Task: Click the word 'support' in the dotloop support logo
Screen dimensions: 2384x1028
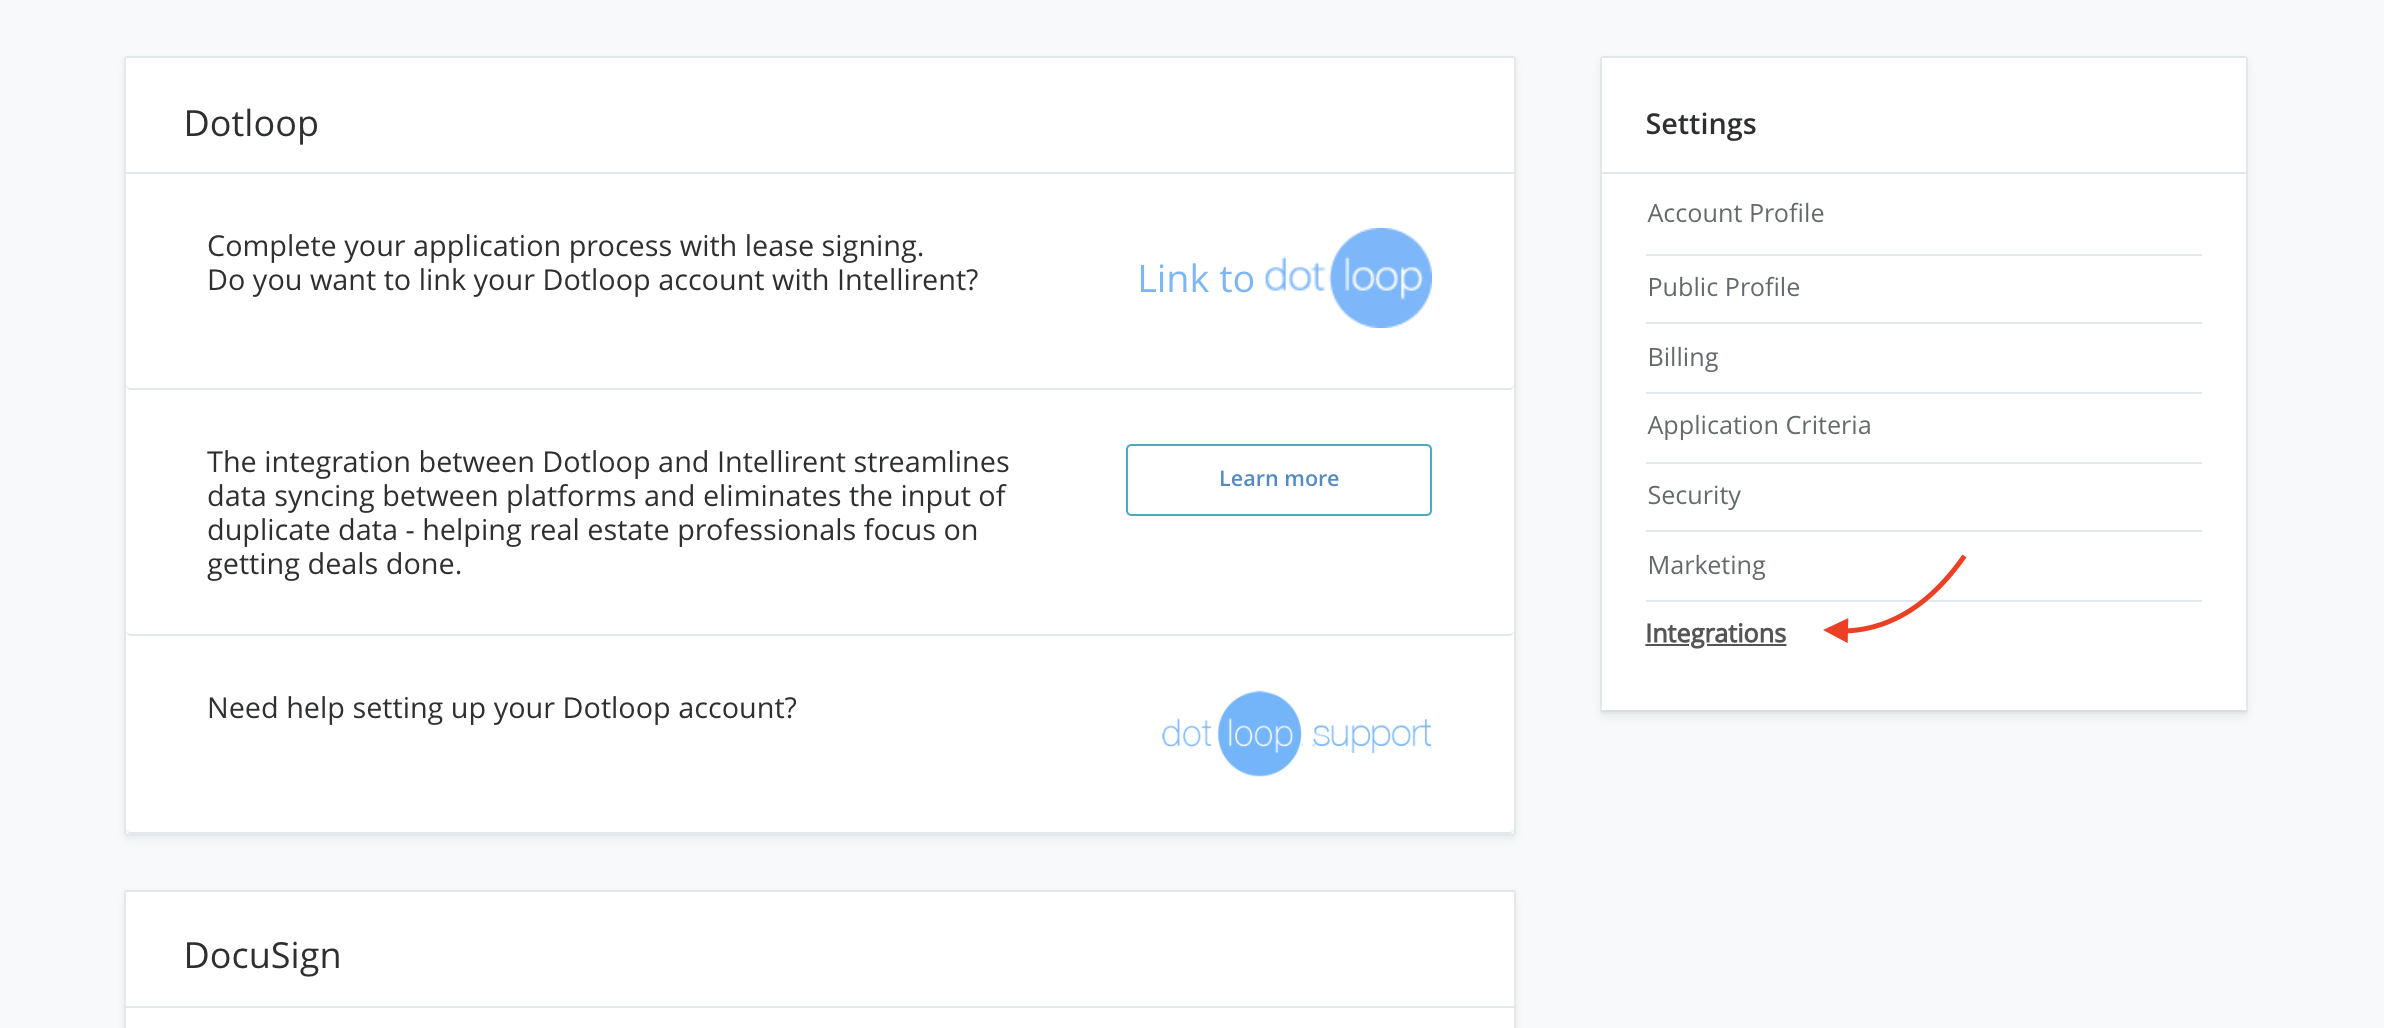Action: click(x=1371, y=734)
